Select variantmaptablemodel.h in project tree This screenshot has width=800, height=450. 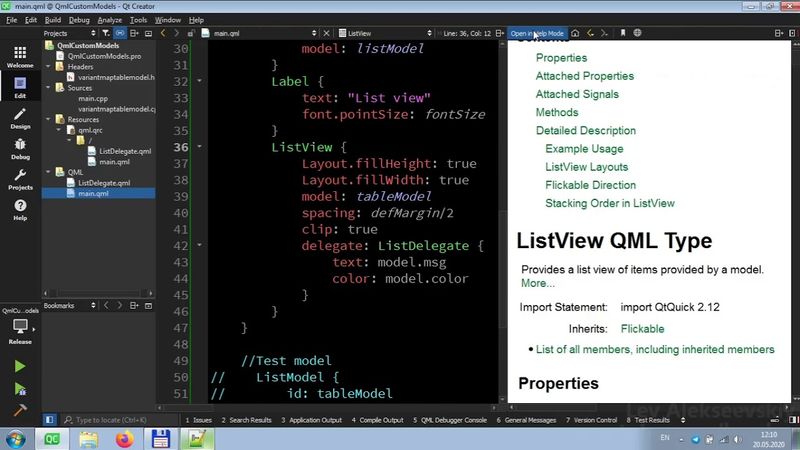[x=116, y=77]
